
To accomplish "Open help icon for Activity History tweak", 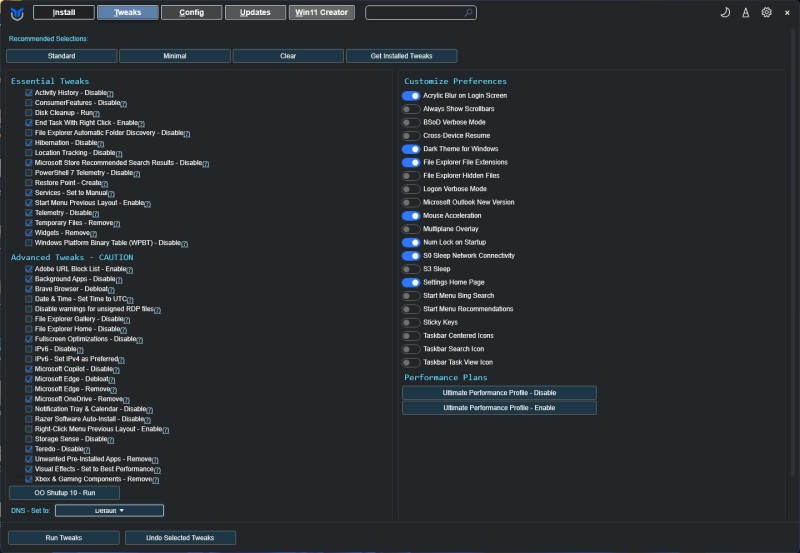I will (110, 94).
